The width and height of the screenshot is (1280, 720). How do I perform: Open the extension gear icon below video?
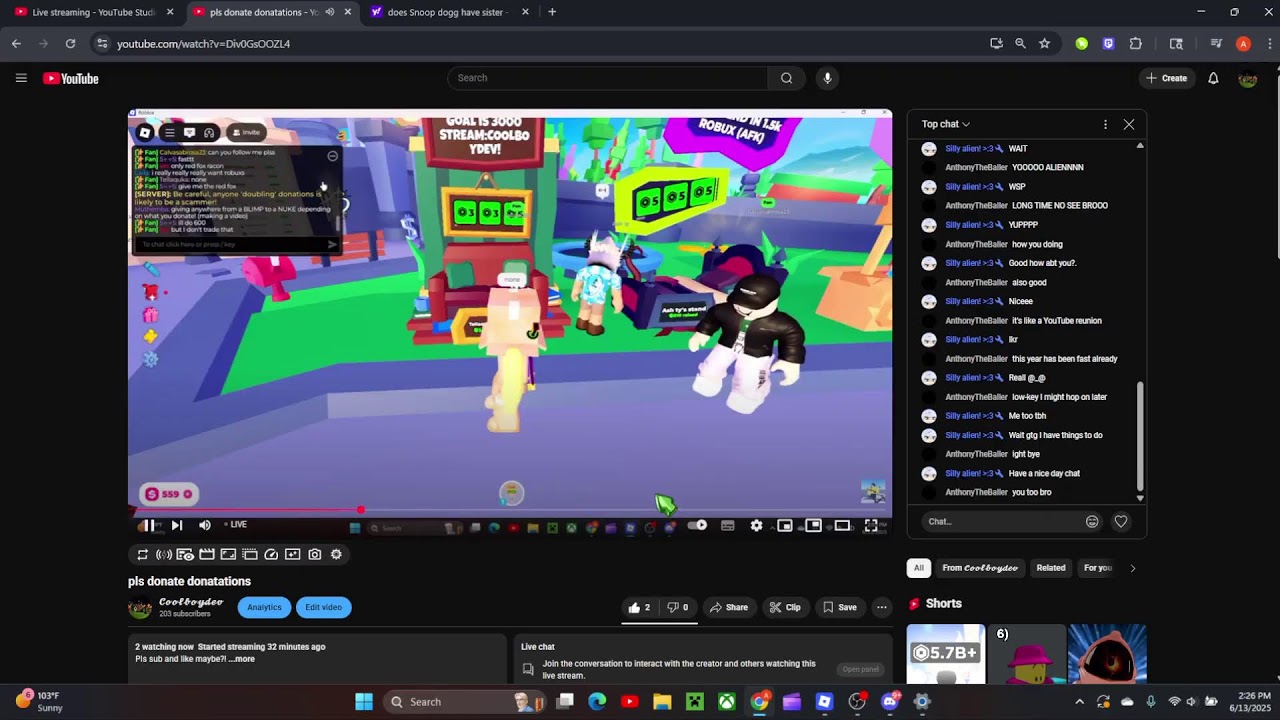(x=336, y=554)
